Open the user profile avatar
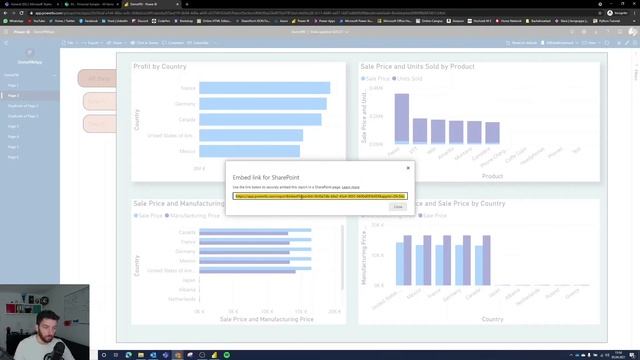The image size is (640, 360). (632, 32)
